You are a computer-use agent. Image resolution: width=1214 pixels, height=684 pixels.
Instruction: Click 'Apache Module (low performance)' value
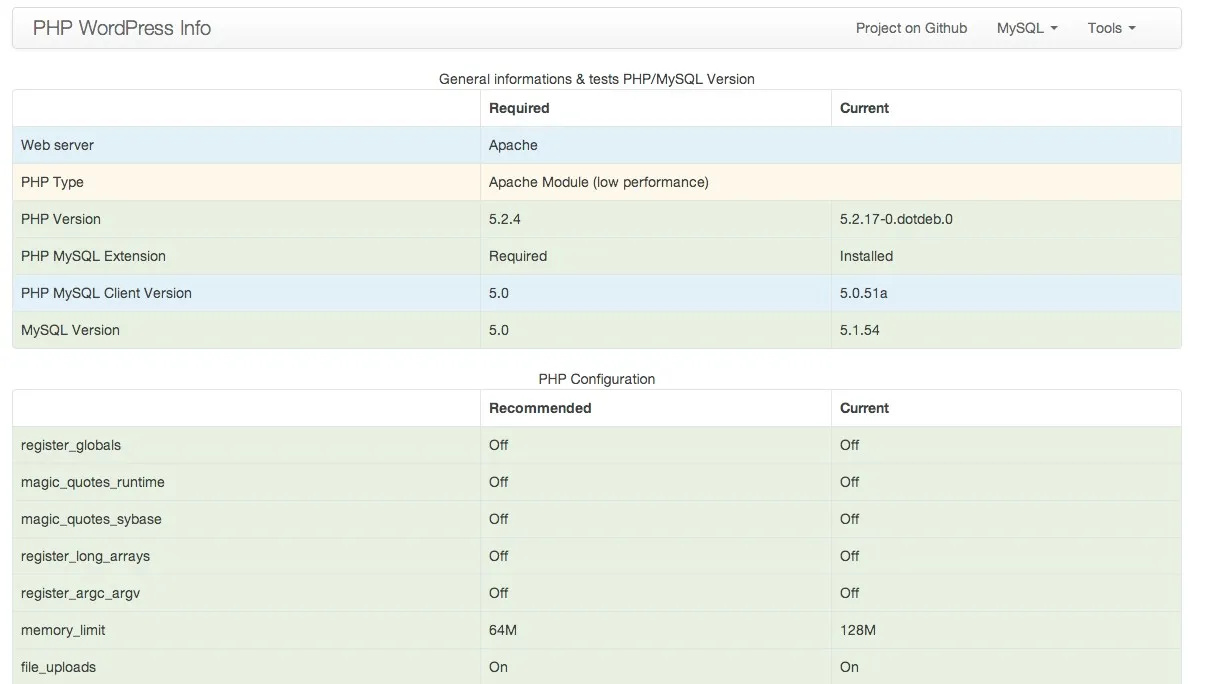pyautogui.click(x=599, y=182)
